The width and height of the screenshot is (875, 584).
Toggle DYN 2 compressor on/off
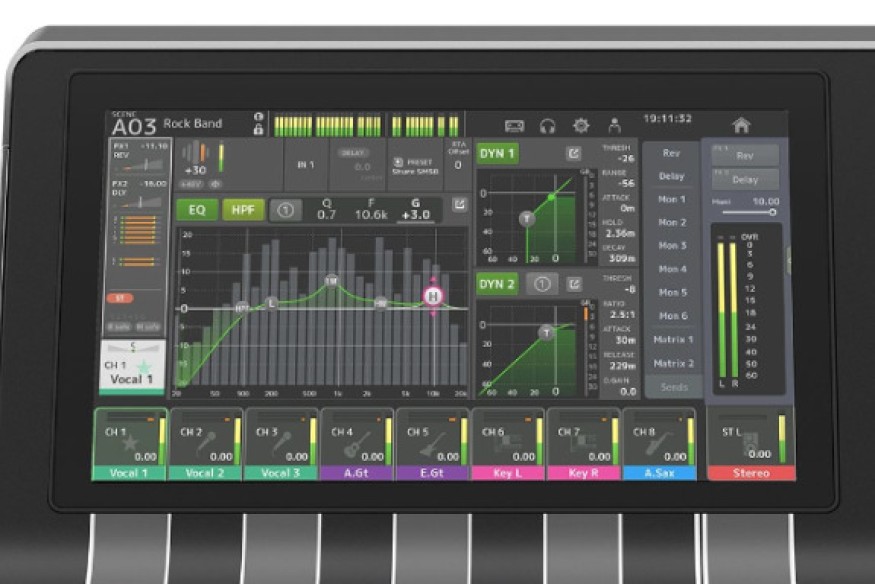click(497, 284)
